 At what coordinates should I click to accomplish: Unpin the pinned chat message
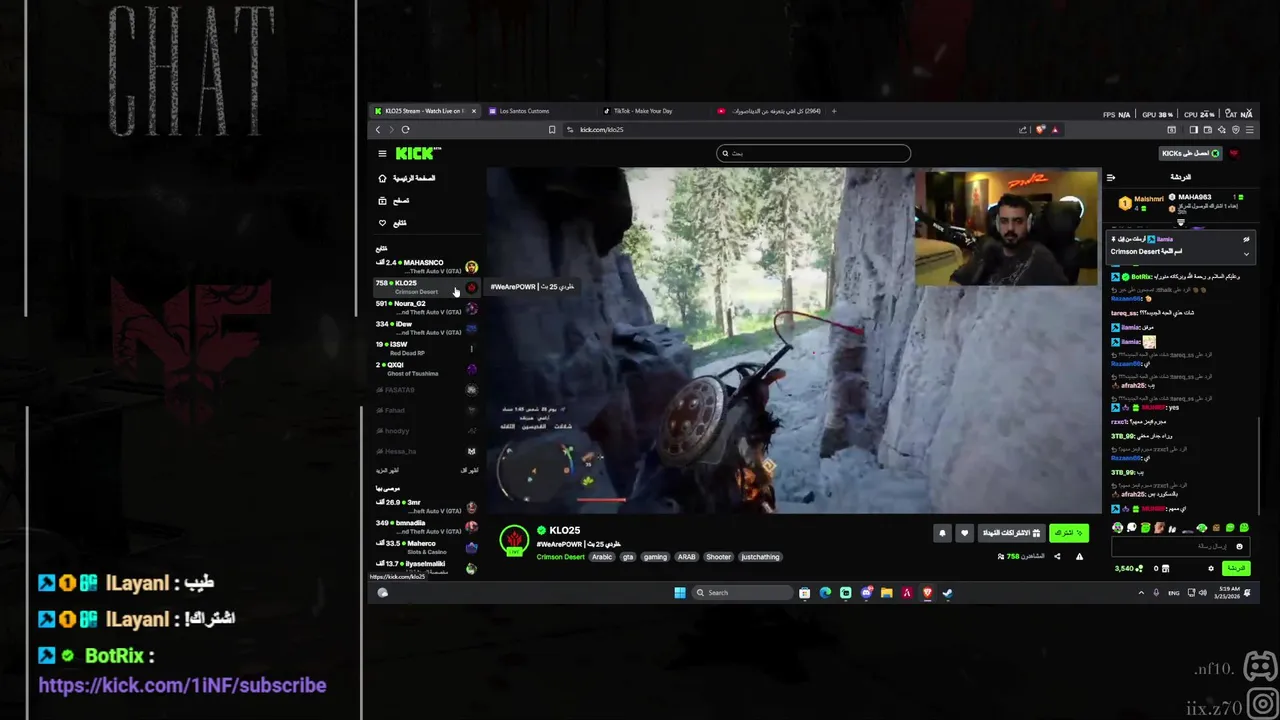click(x=1246, y=240)
